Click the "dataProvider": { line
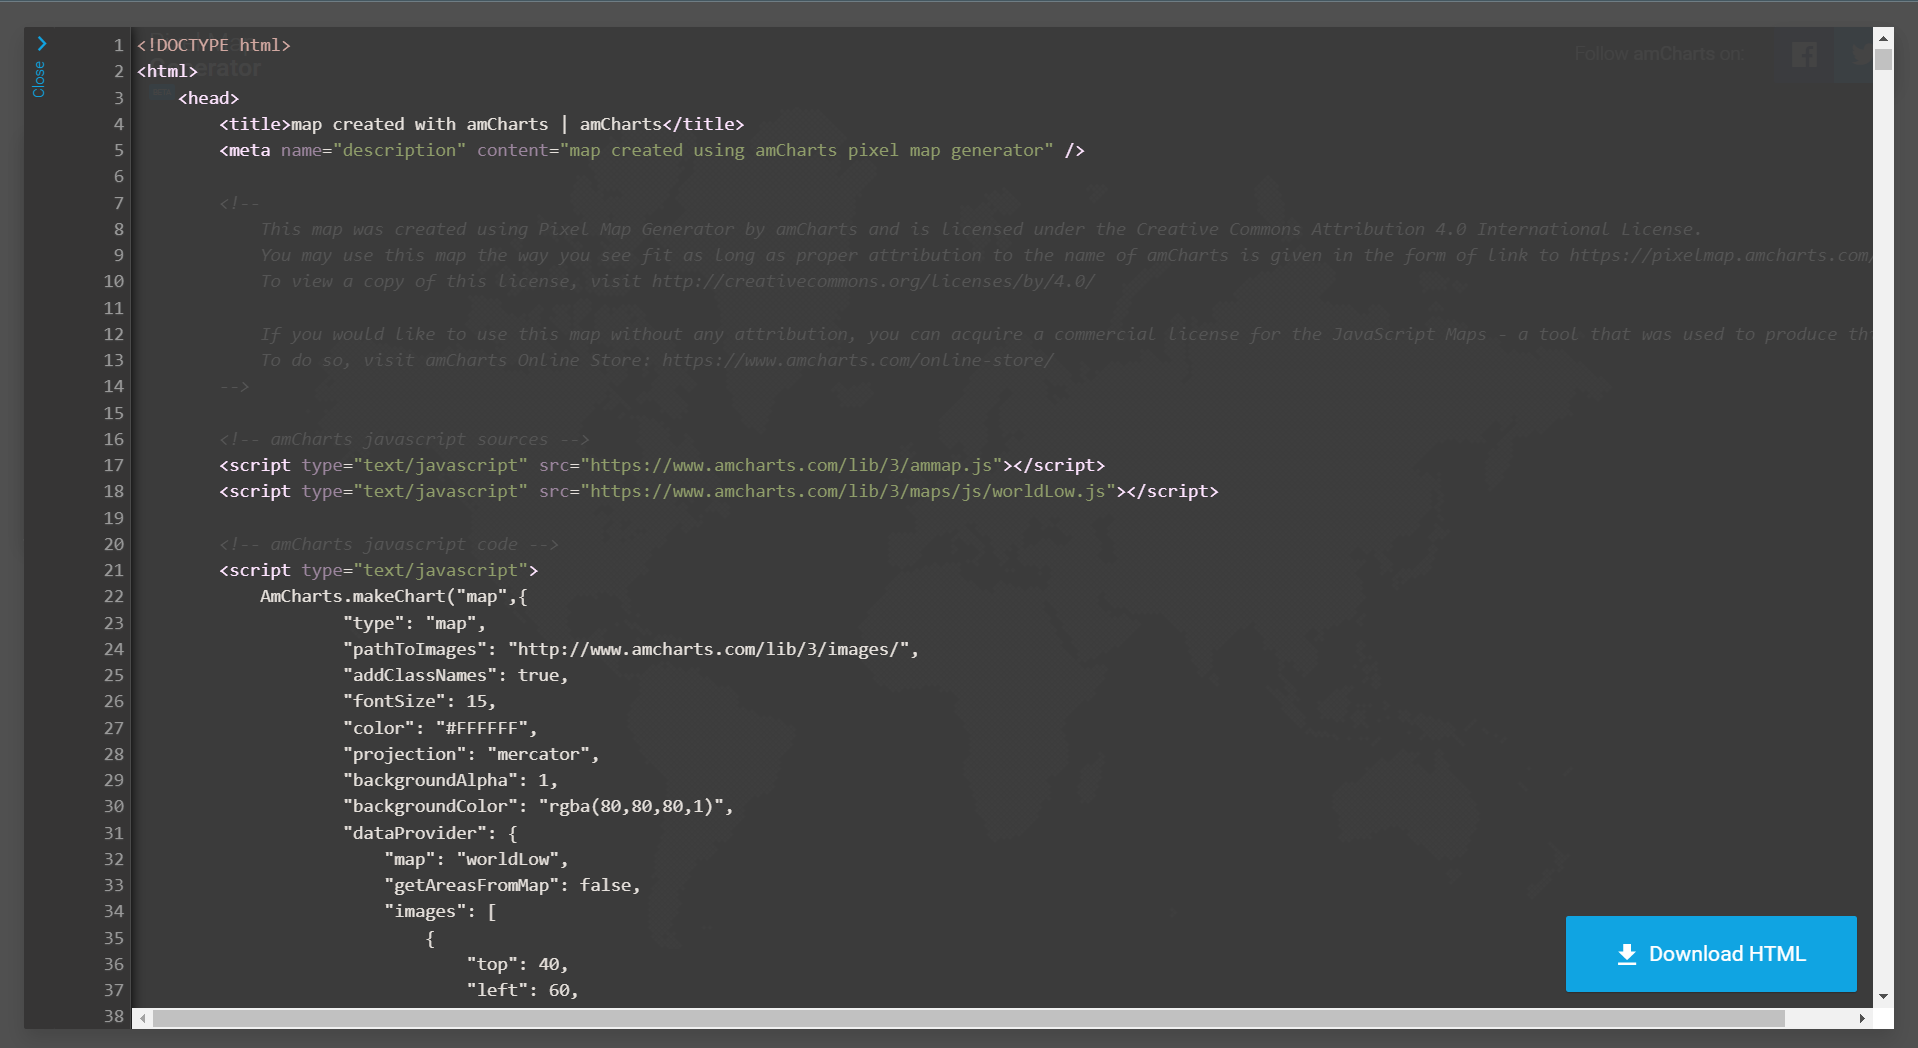This screenshot has width=1918, height=1048. pyautogui.click(x=430, y=833)
